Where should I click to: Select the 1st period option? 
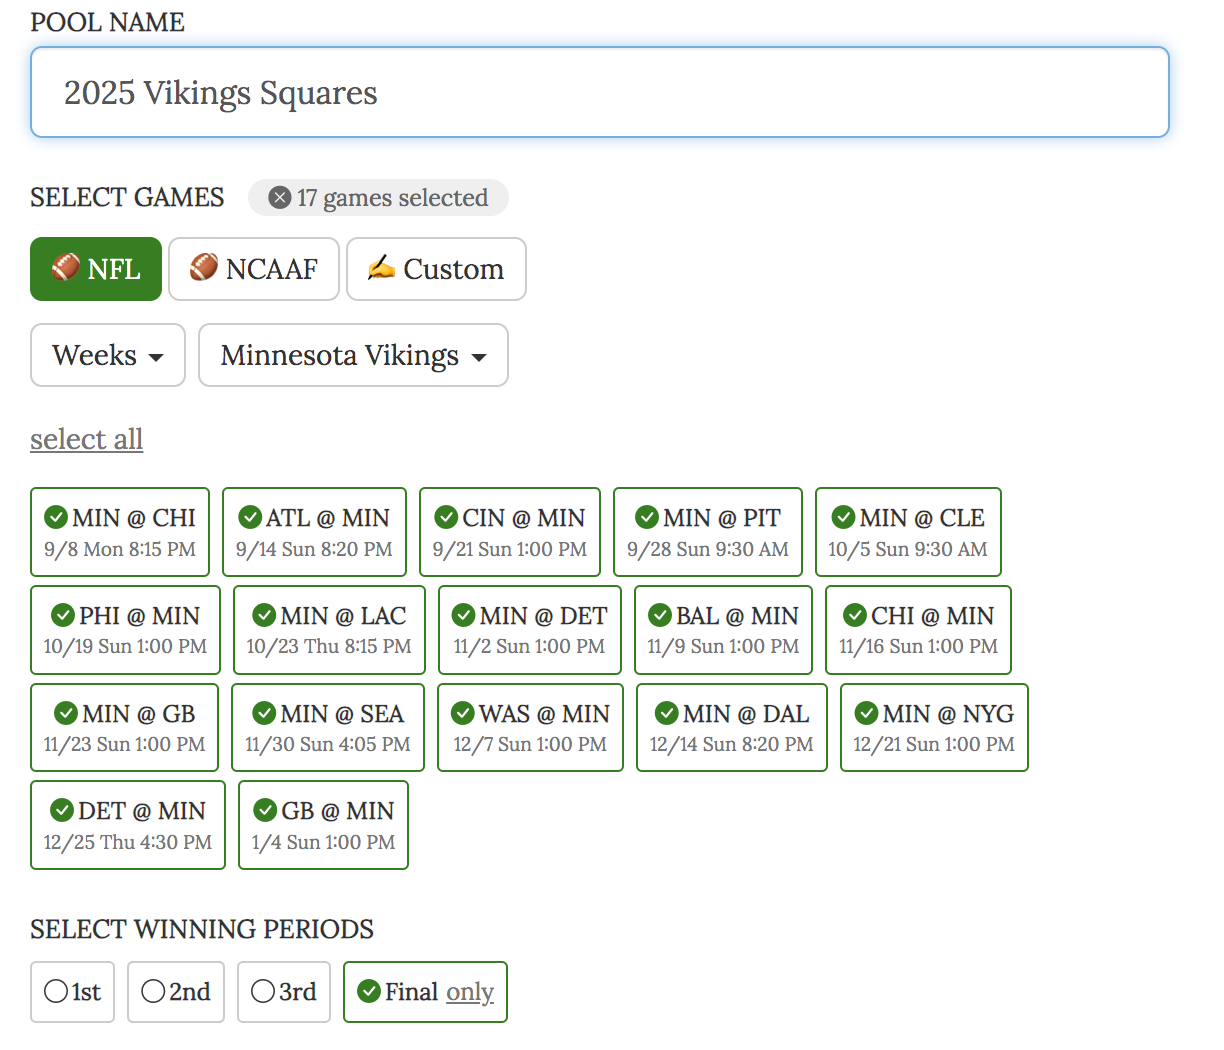tap(72, 992)
